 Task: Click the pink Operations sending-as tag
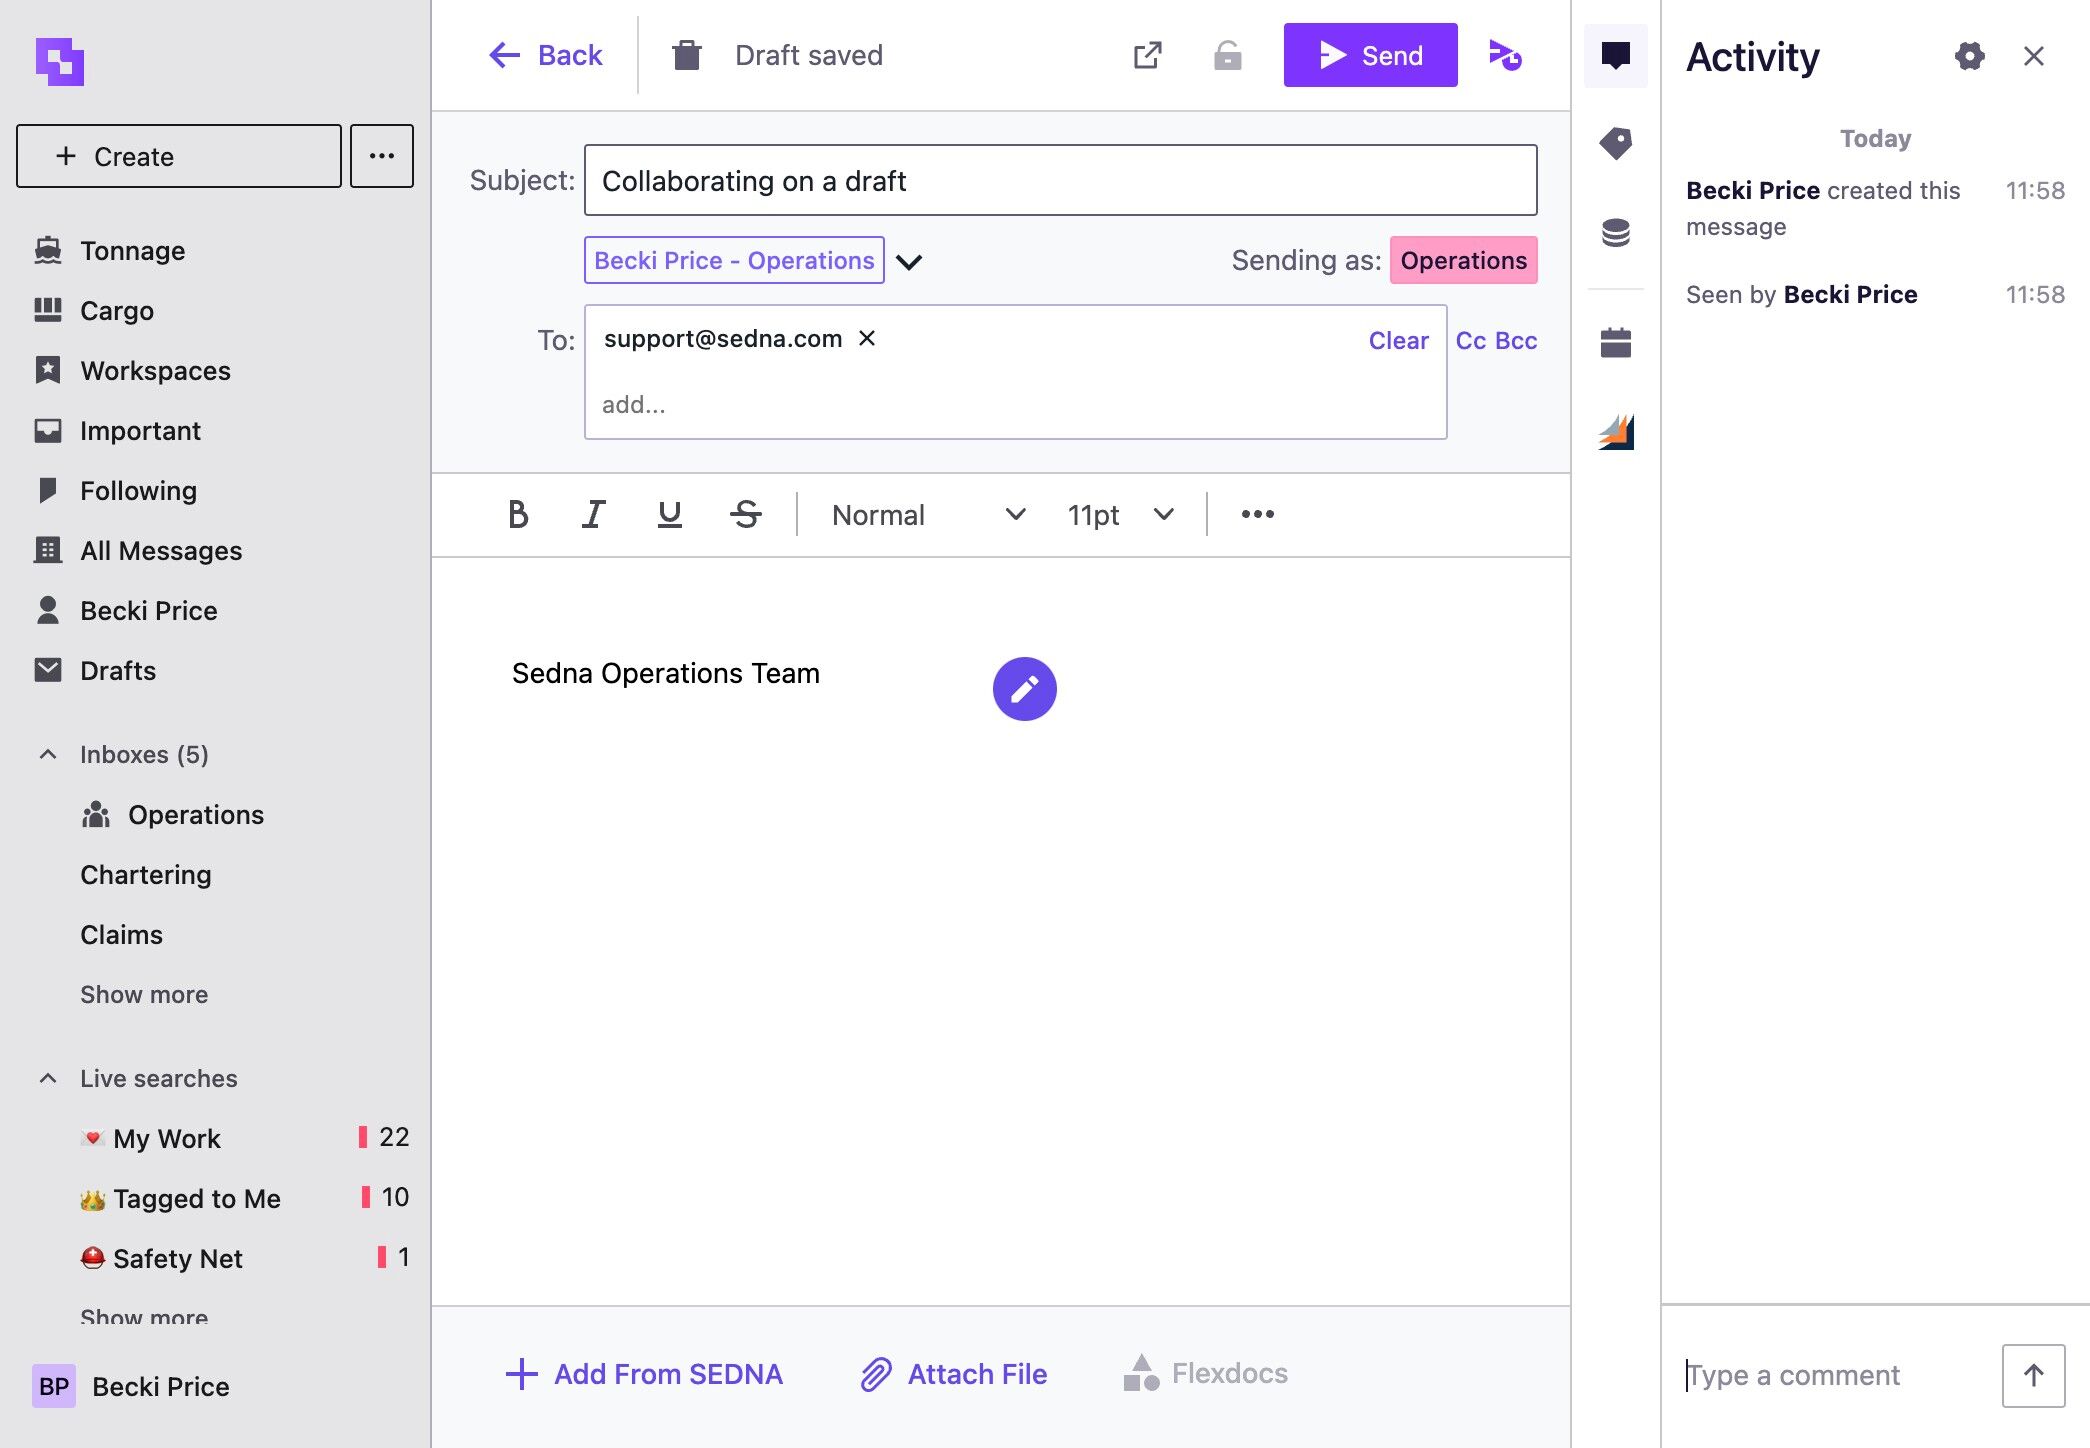(1463, 260)
